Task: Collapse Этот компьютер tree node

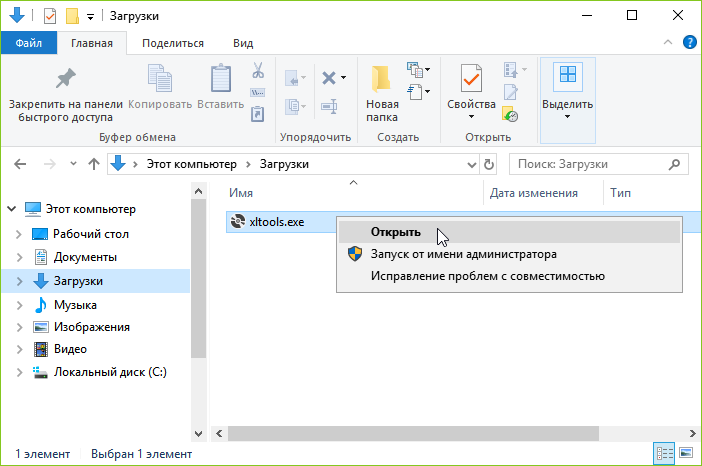Action: click(x=12, y=209)
